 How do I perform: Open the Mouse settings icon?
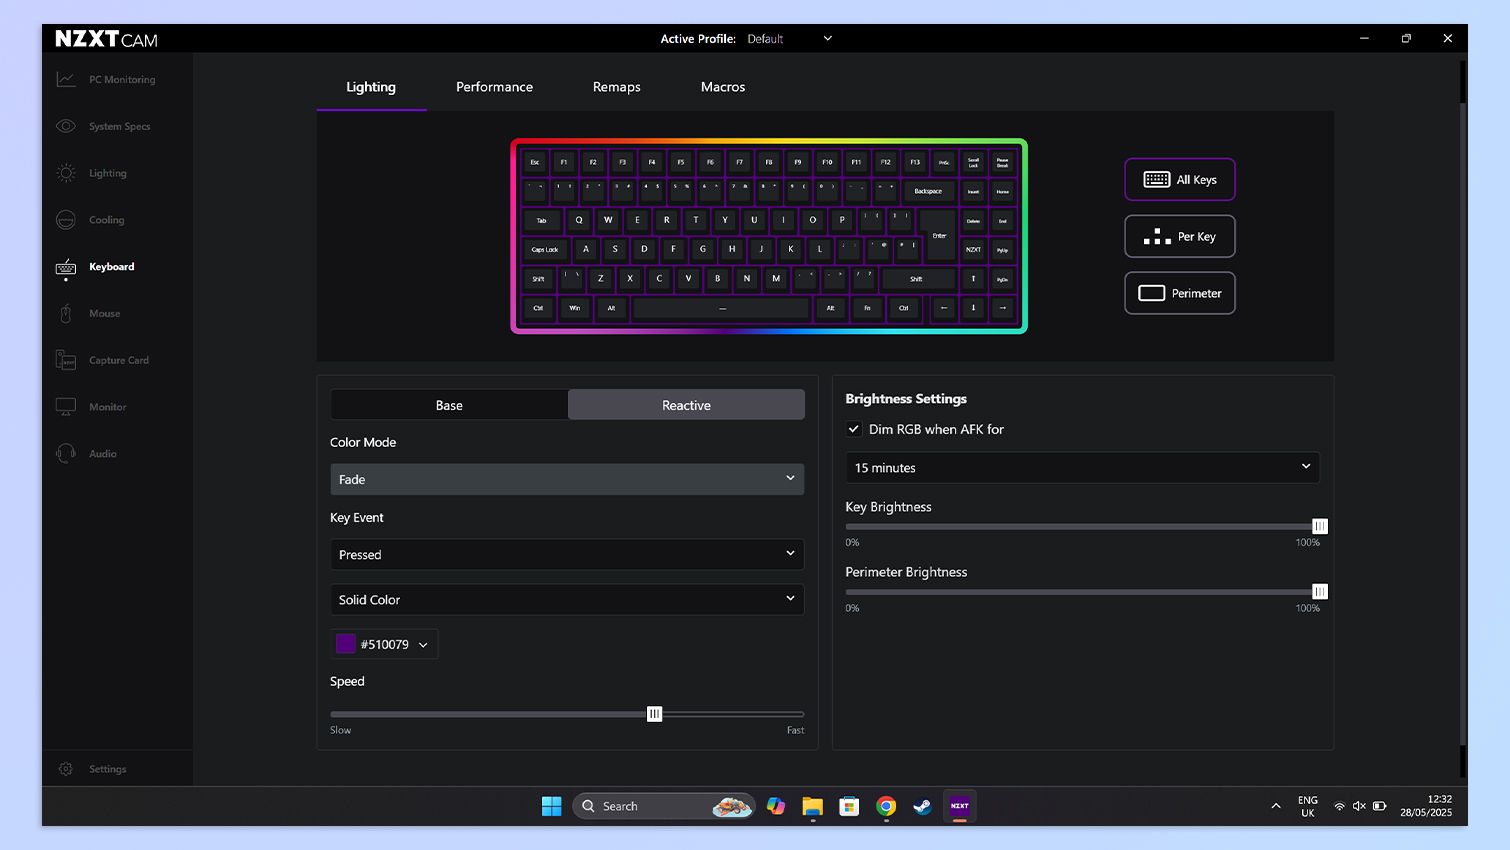point(66,314)
